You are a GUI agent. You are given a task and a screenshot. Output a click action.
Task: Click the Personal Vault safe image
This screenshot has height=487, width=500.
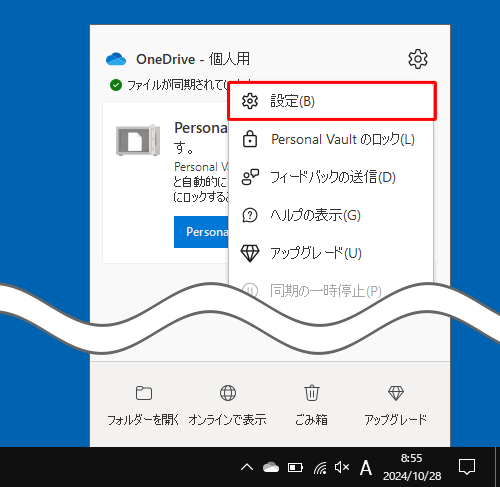[x=138, y=140]
